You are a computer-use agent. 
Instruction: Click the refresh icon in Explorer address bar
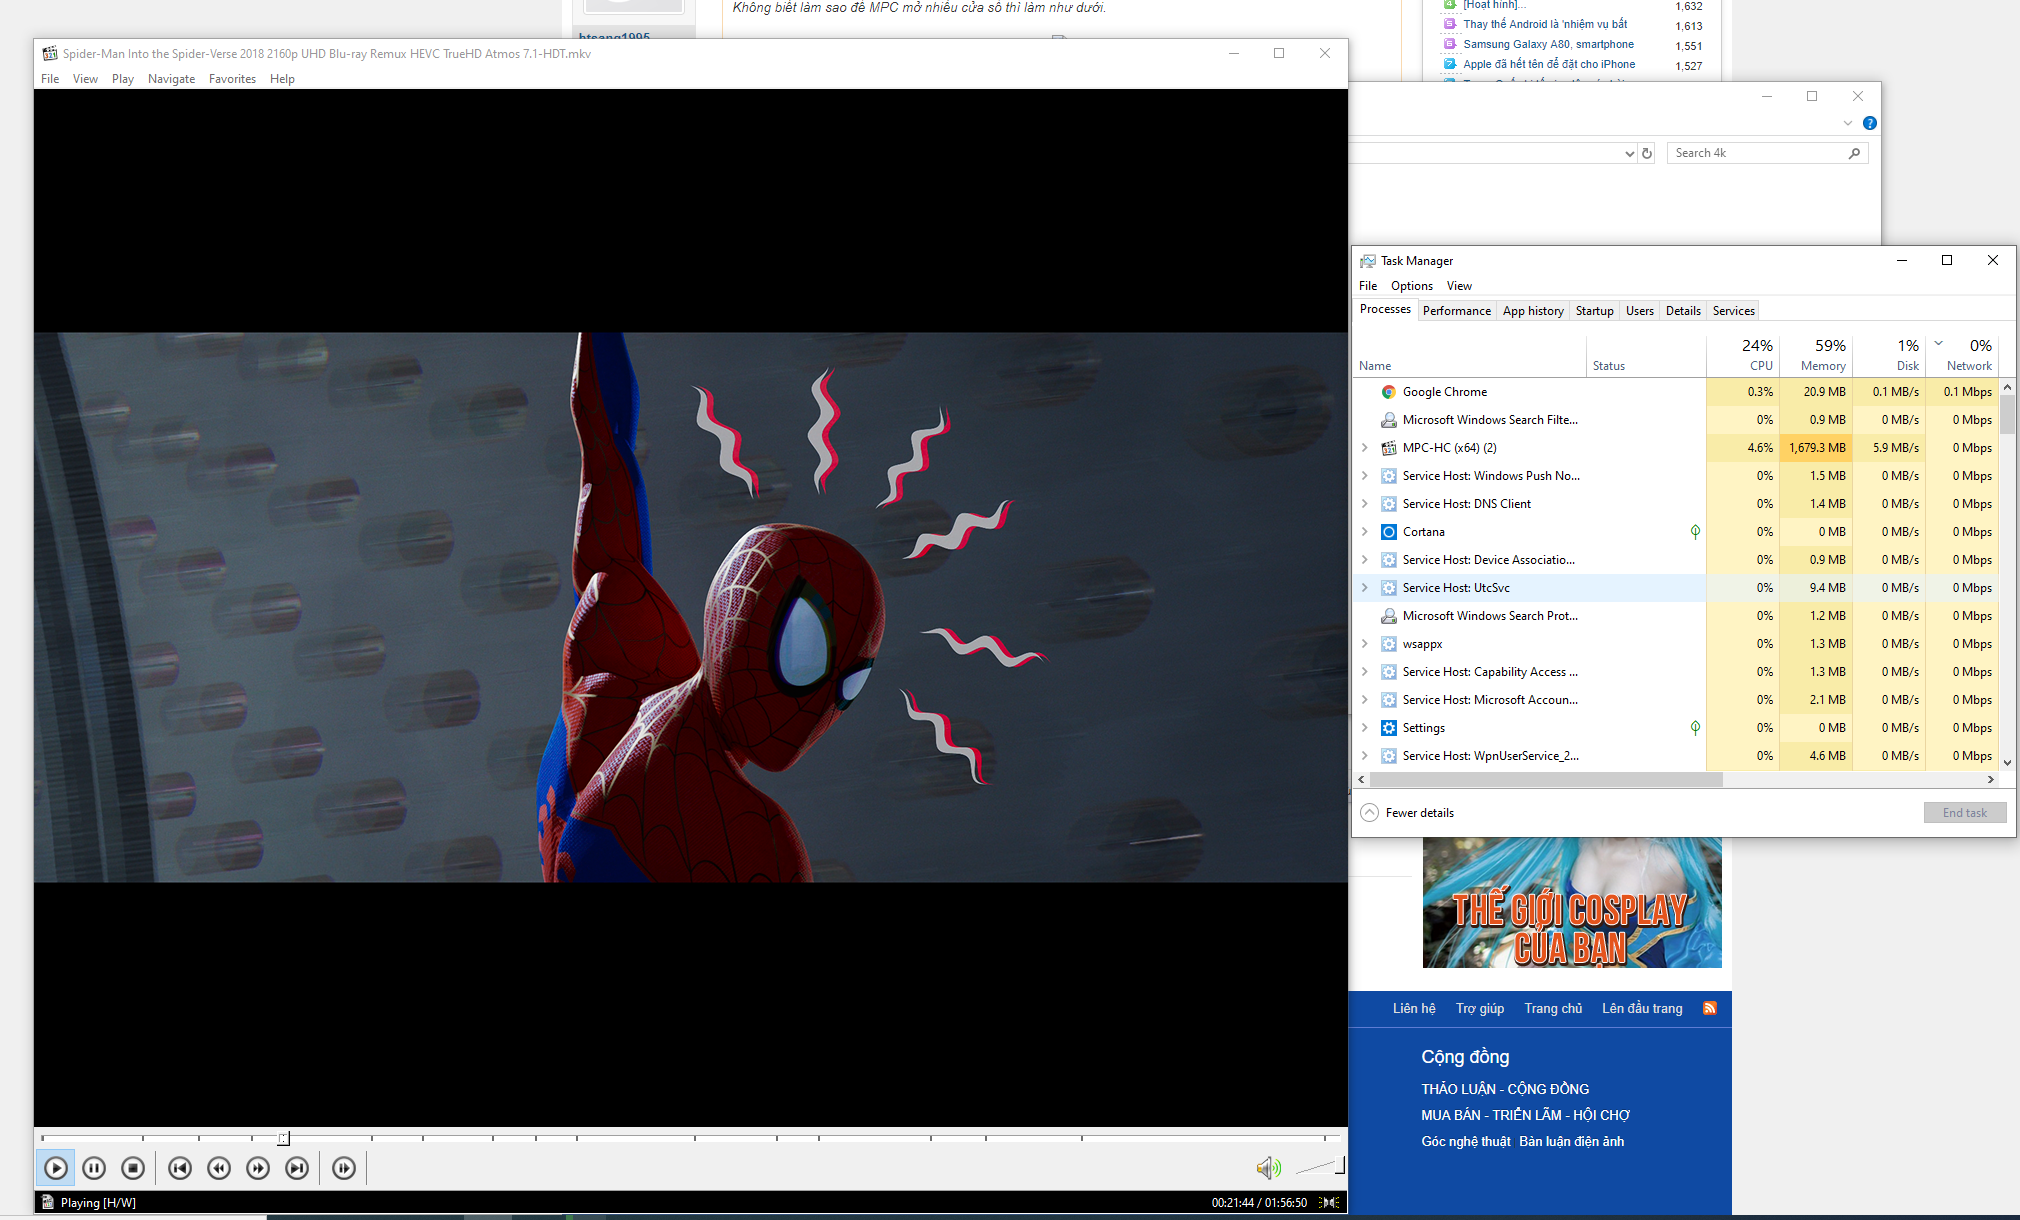click(1647, 153)
